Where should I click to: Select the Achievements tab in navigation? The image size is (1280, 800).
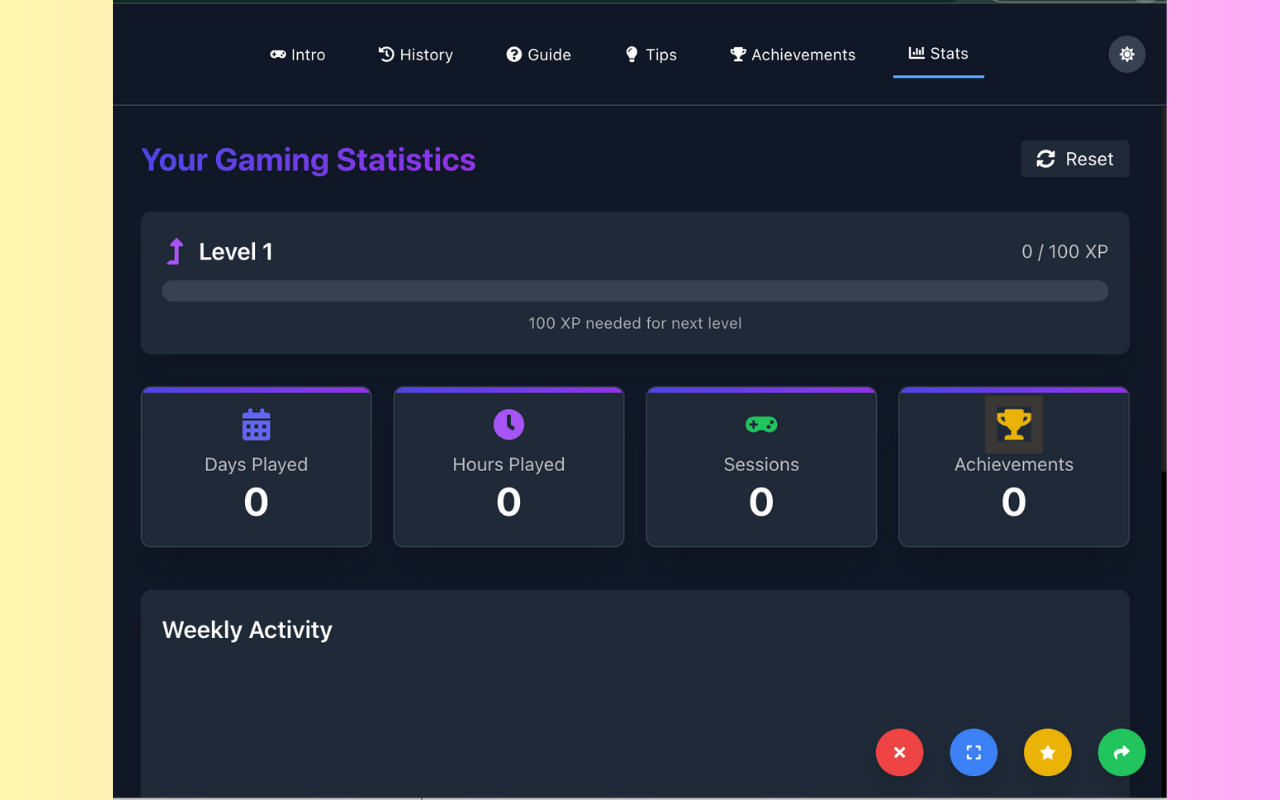792,55
